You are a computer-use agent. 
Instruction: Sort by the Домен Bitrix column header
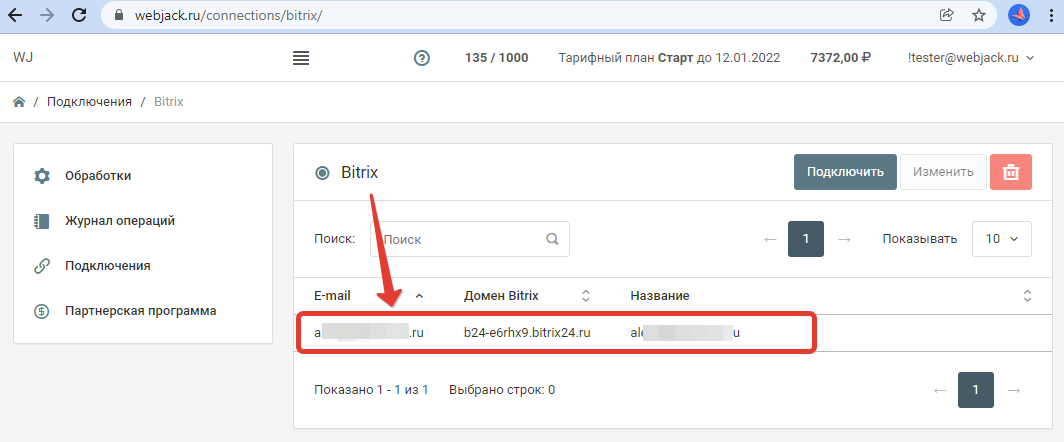pyautogui.click(x=501, y=295)
